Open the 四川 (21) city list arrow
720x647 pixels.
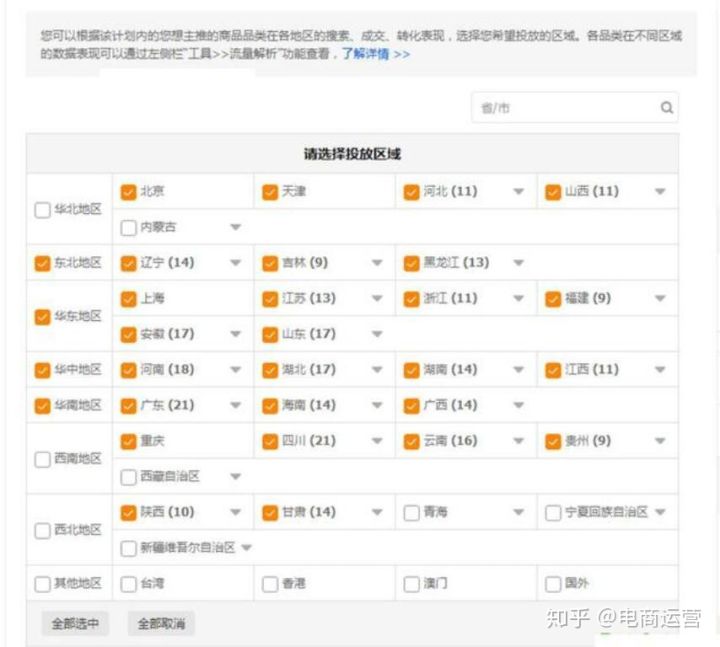click(377, 442)
